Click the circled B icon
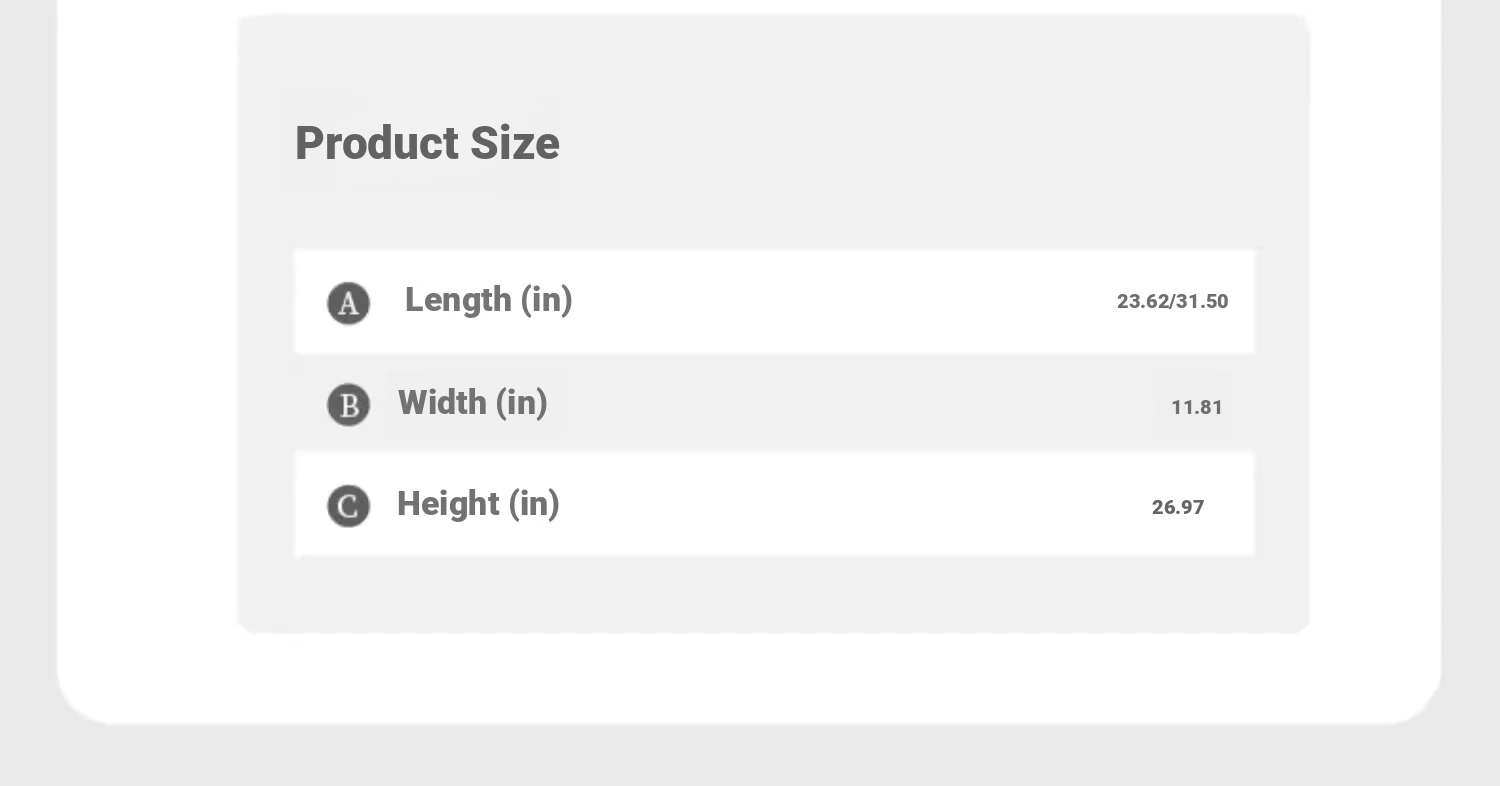This screenshot has height=786, width=1500. (x=349, y=405)
